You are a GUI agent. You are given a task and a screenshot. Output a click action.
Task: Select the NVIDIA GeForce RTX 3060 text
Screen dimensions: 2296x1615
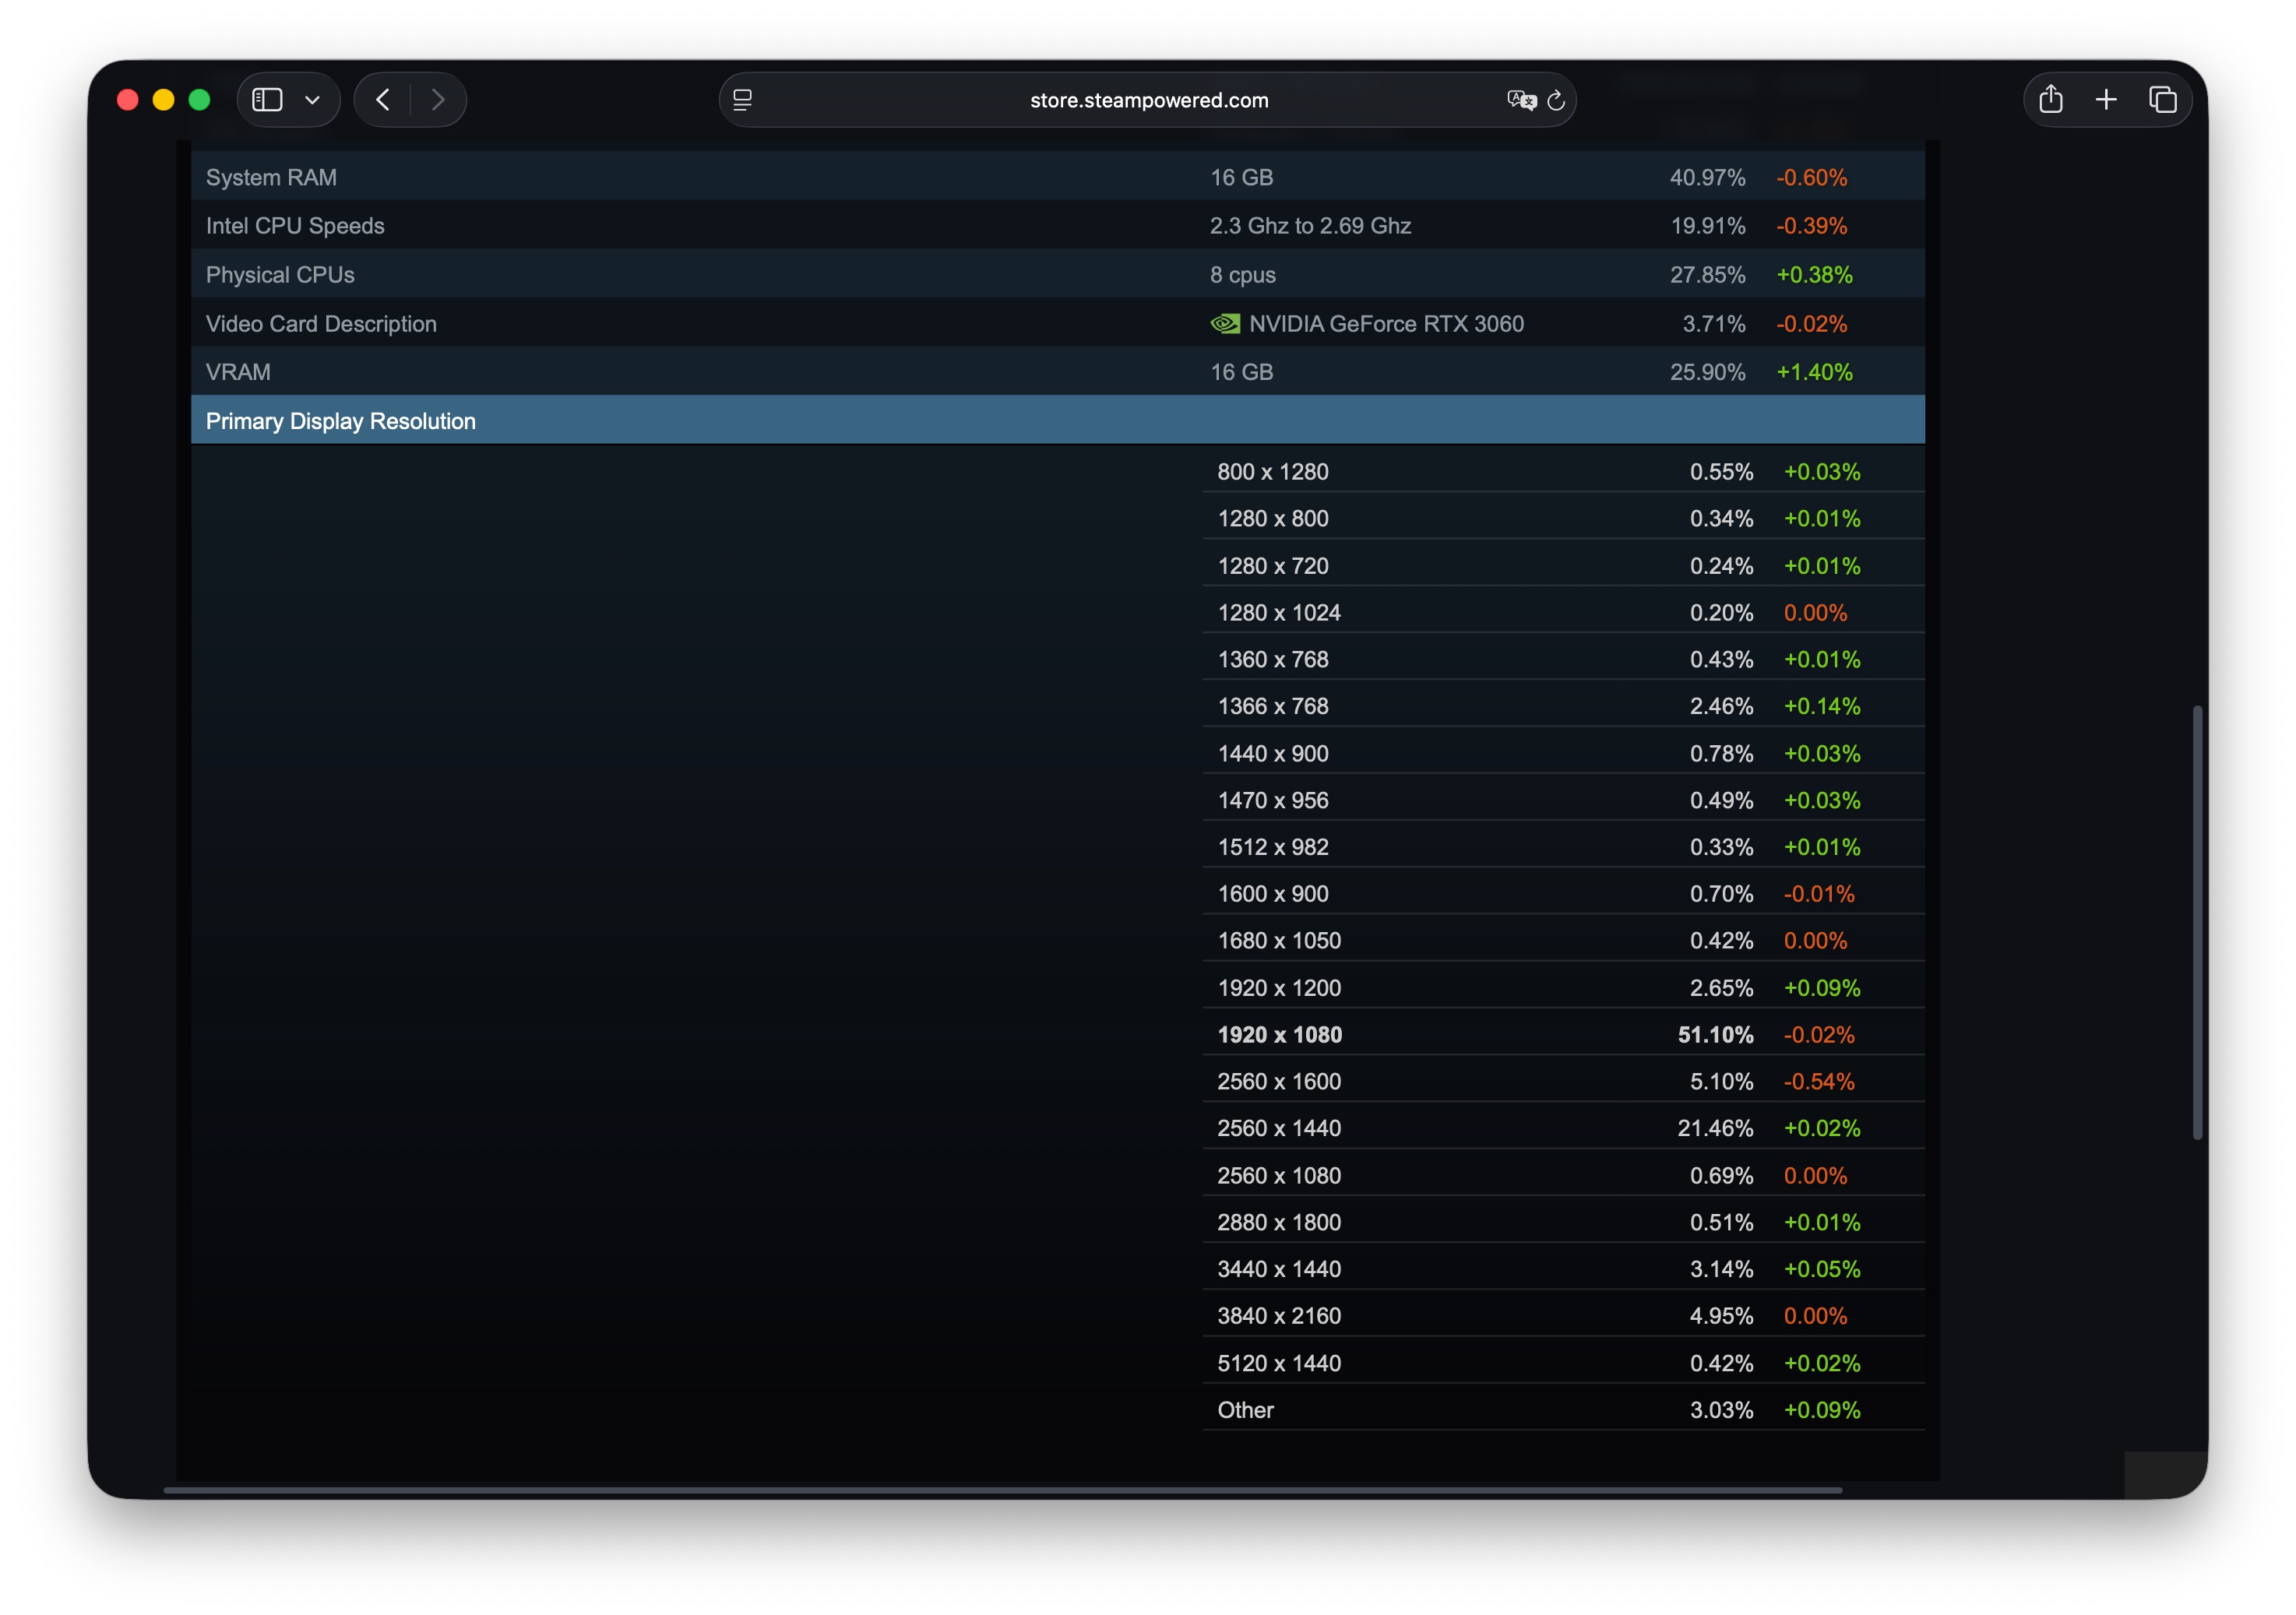coord(1386,323)
